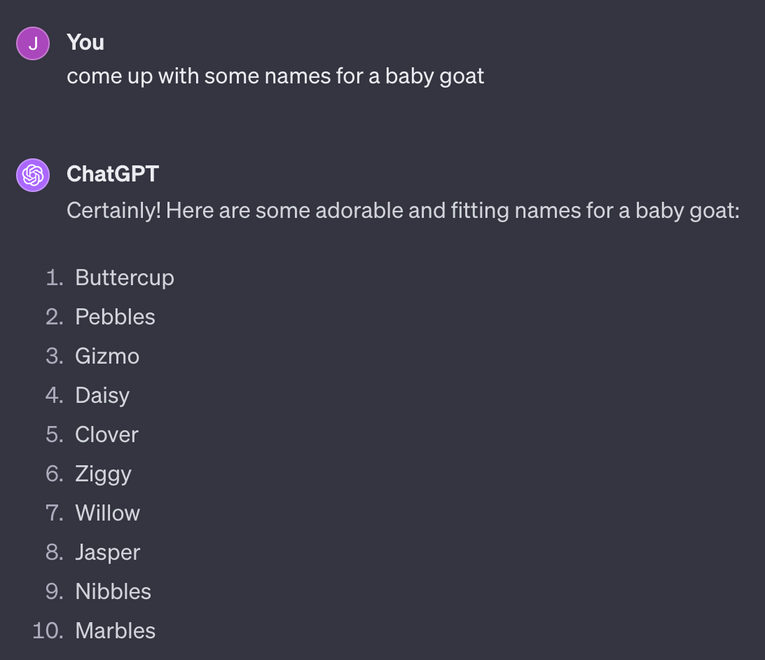Click the "ChatGPT" sender name
This screenshot has width=765, height=660.
112,174
